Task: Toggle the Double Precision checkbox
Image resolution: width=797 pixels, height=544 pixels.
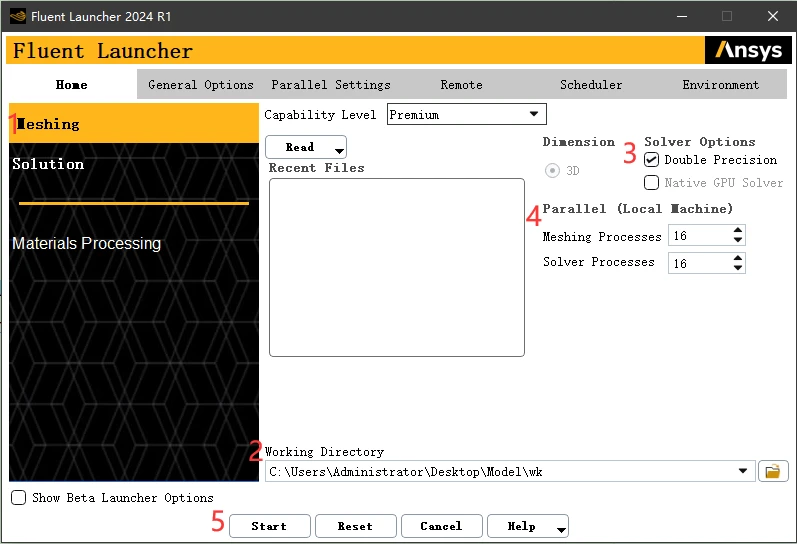Action: [652, 160]
